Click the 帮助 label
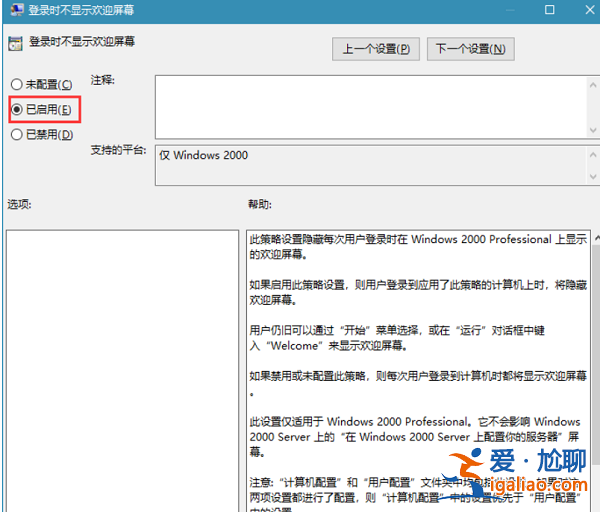 [x=259, y=204]
